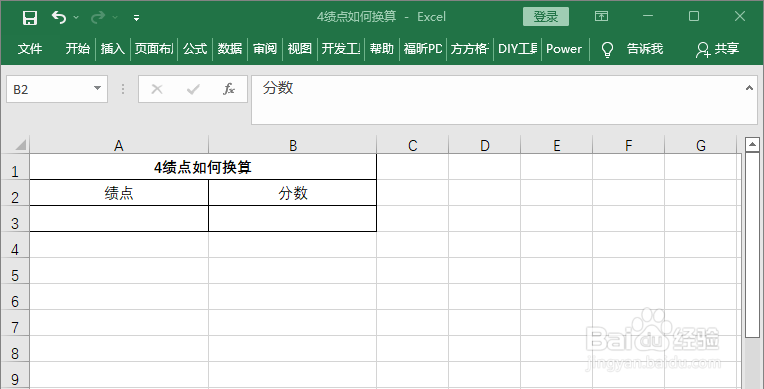This screenshot has height=389, width=764.
Task: Select row 1 header
Action: pos(15,167)
